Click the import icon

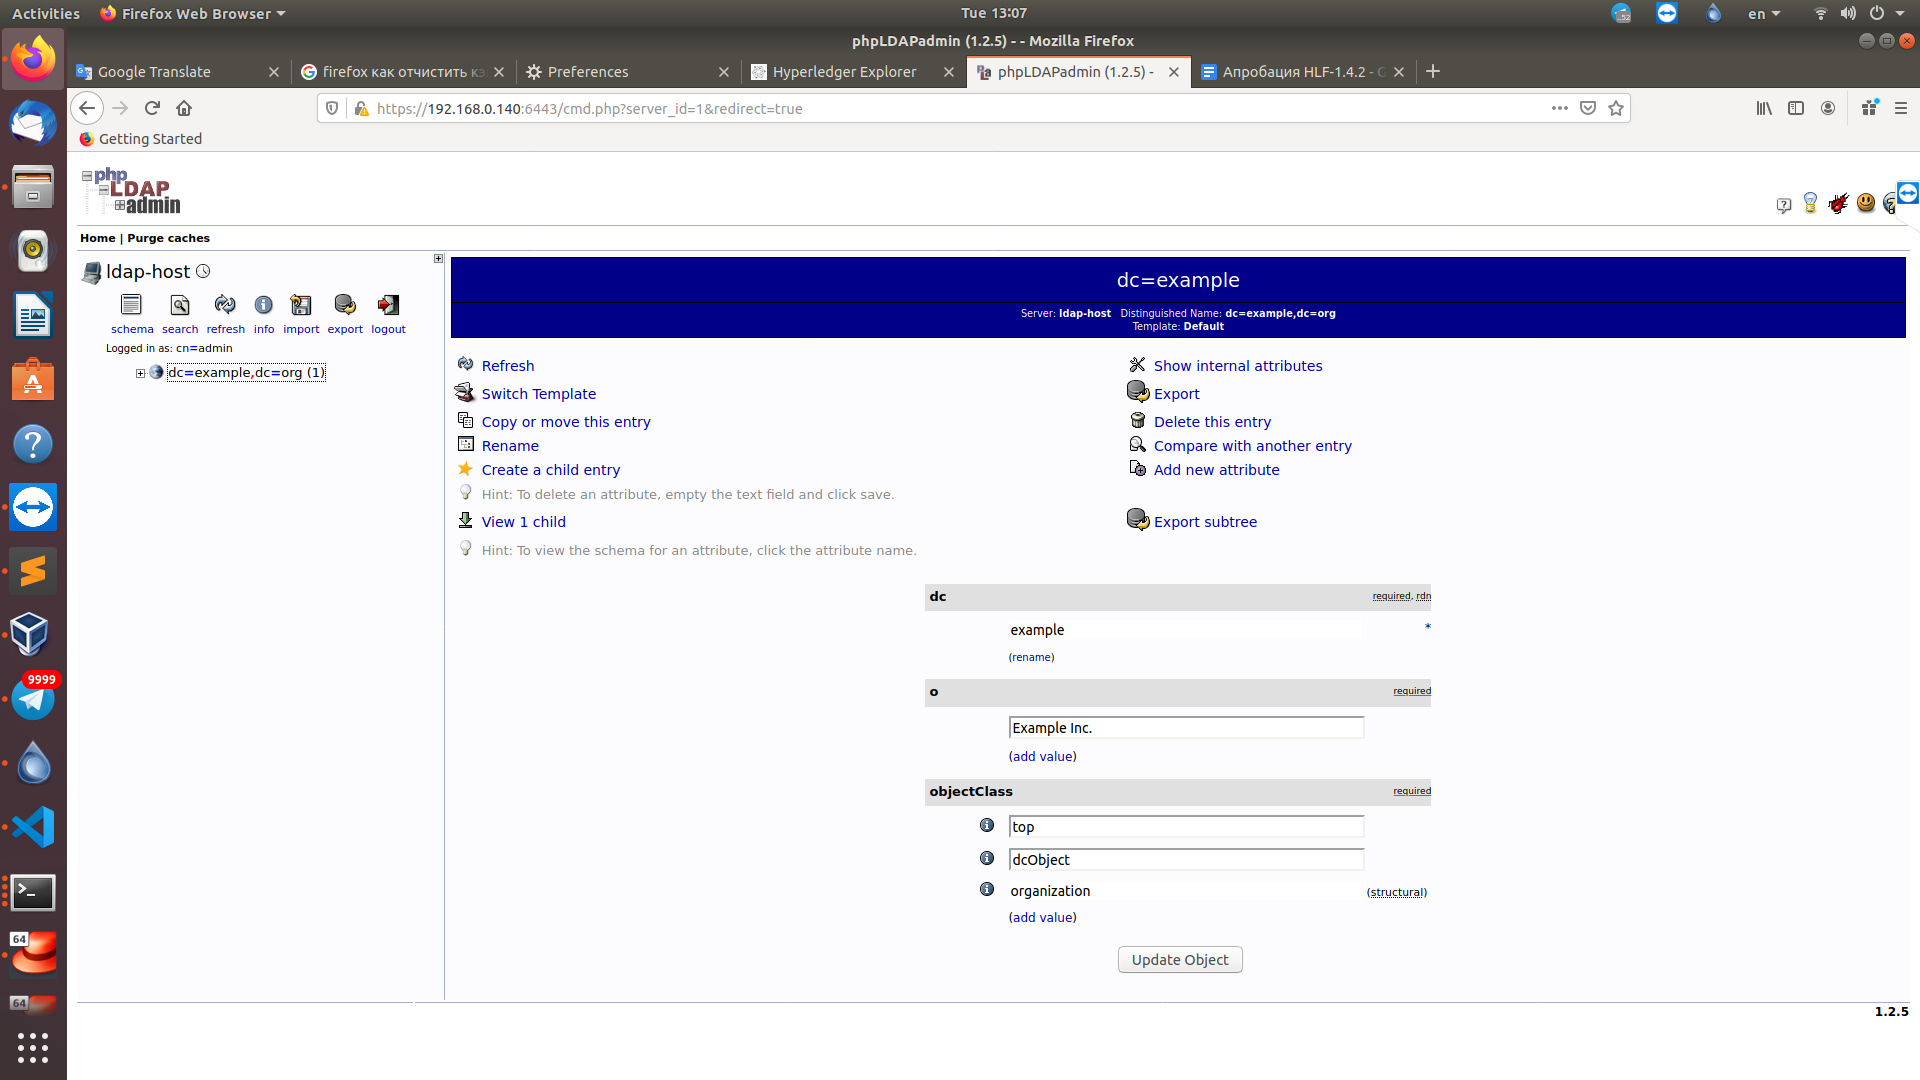coord(301,305)
